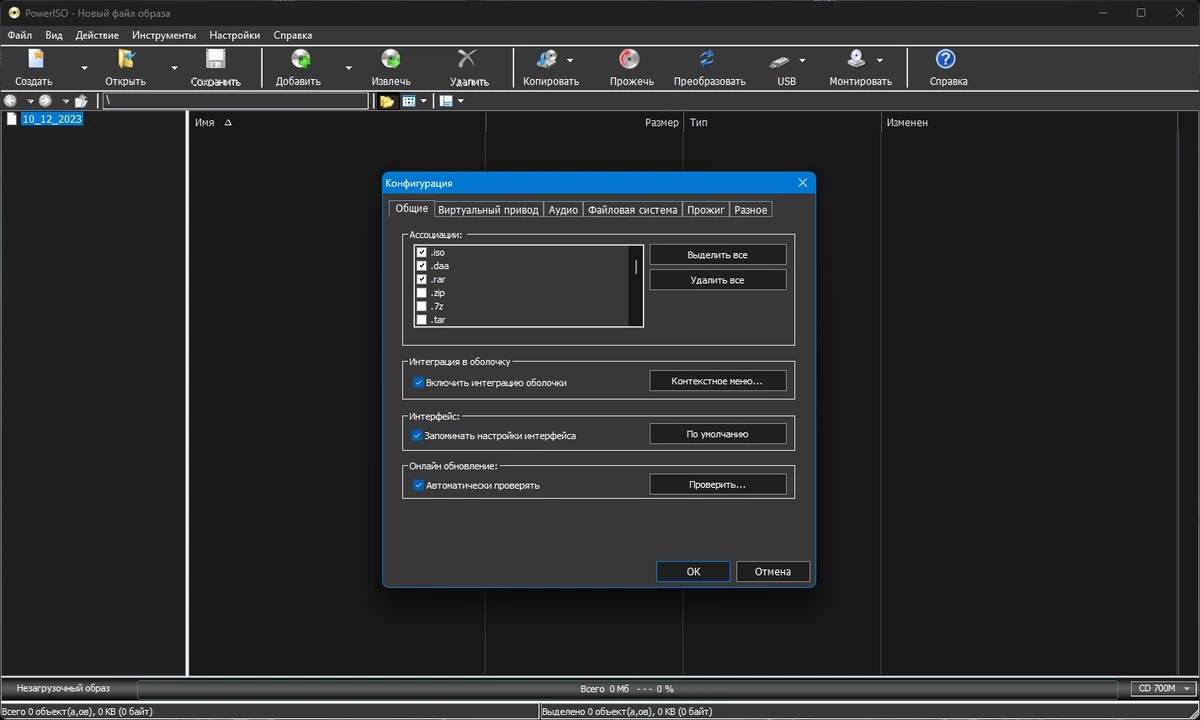This screenshot has height=720, width=1200.
Task: Check the .7z association checkbox
Action: [x=422, y=306]
